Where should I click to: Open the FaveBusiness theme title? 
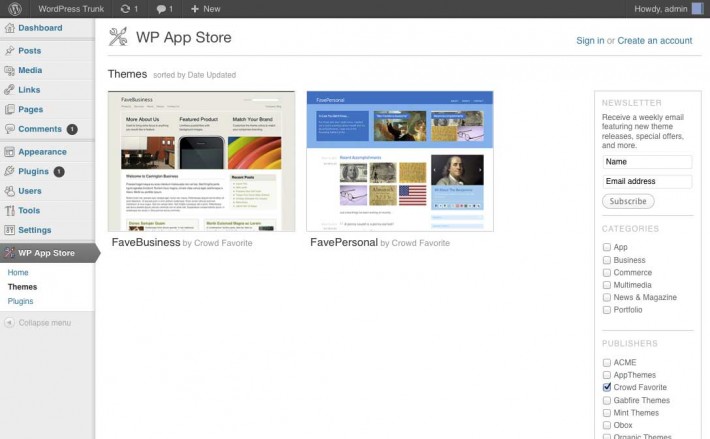[x=146, y=242]
